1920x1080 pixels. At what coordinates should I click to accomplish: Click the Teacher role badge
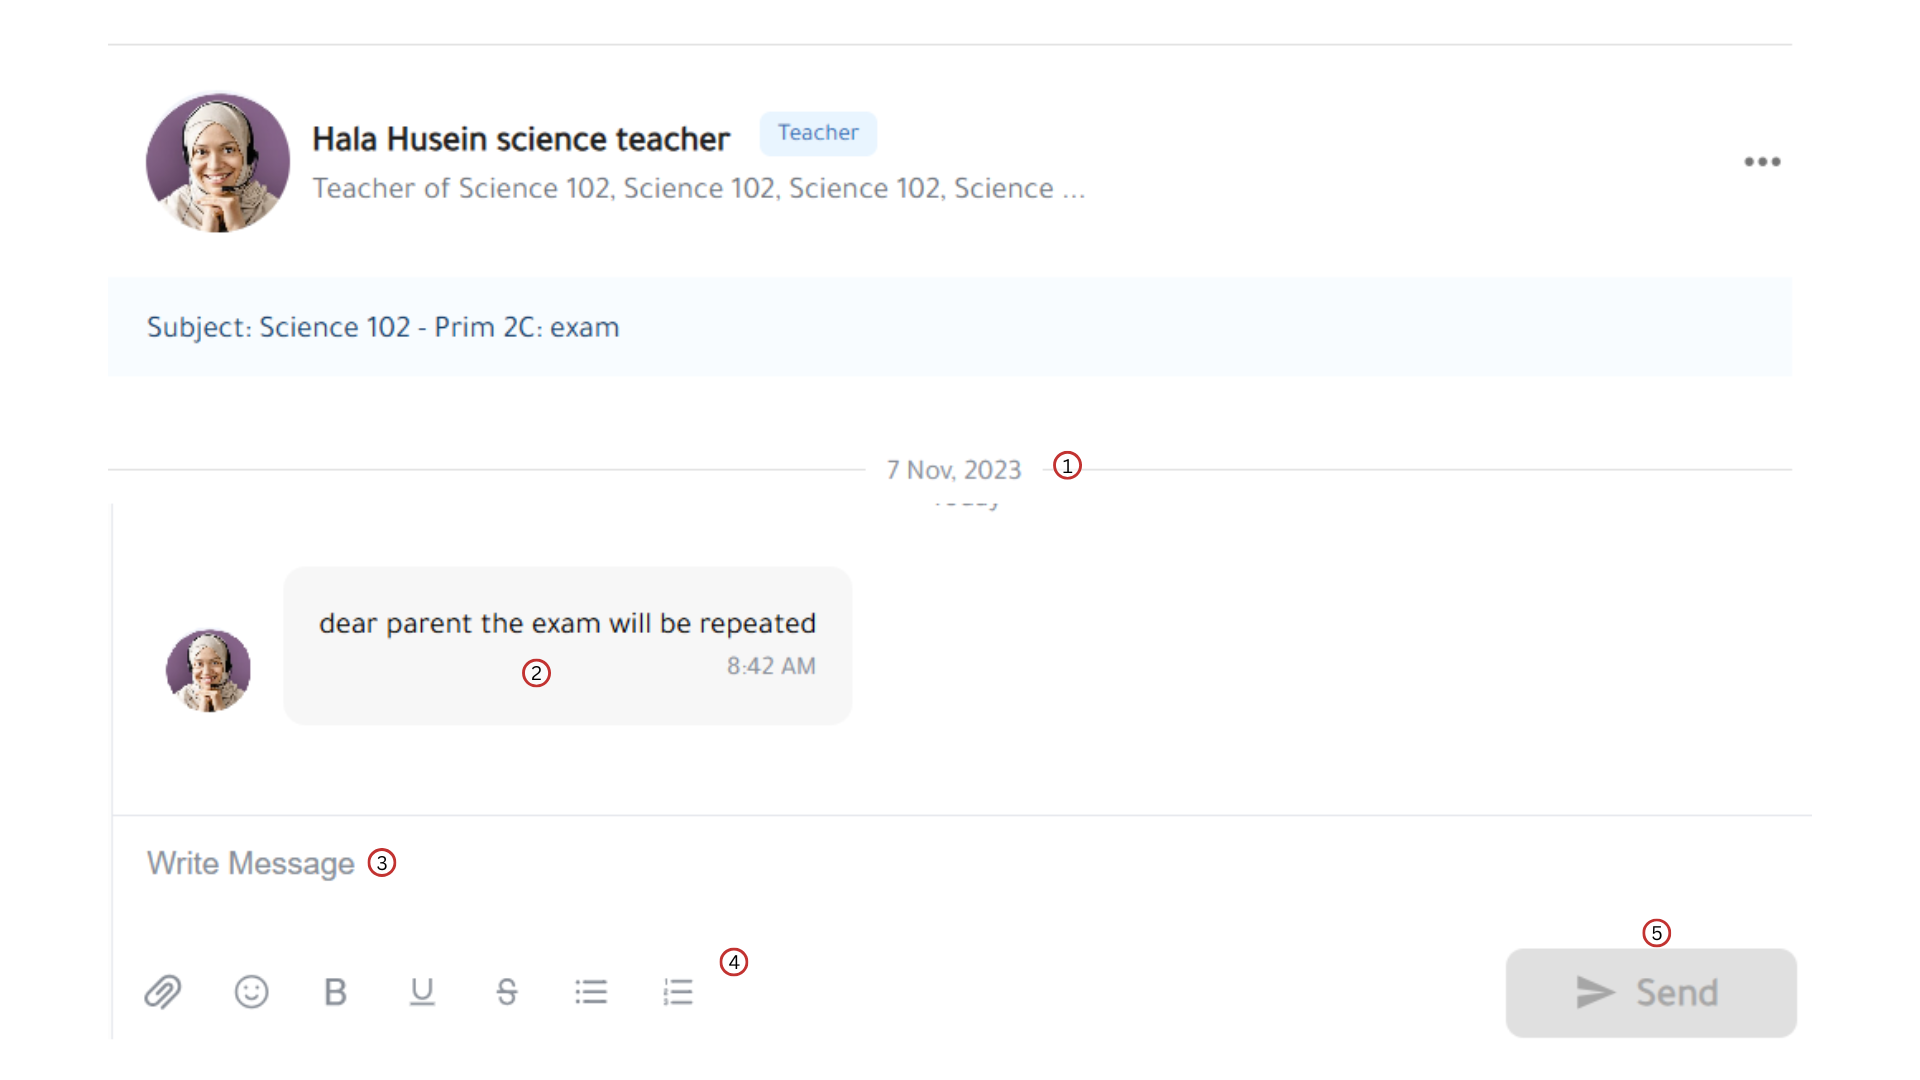click(818, 133)
